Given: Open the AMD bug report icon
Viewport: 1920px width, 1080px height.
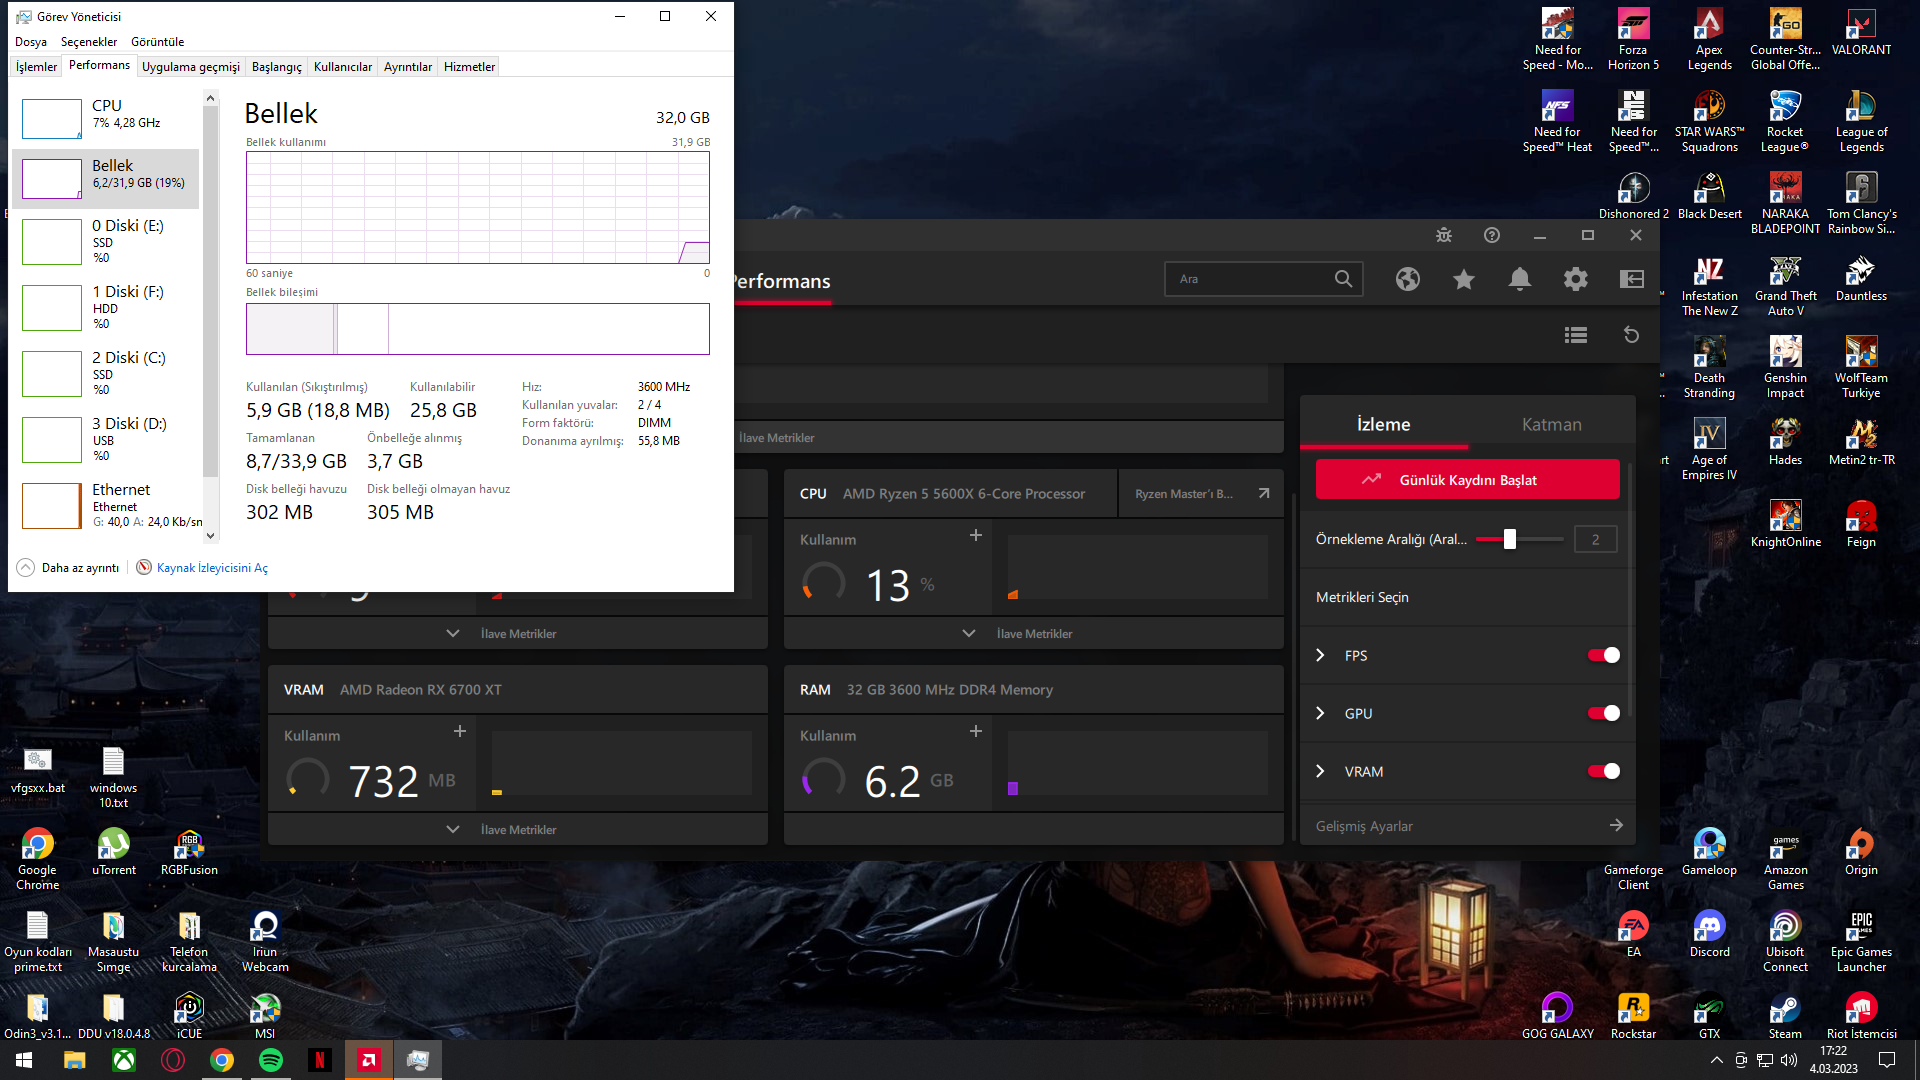Looking at the screenshot, I should click(x=1443, y=235).
